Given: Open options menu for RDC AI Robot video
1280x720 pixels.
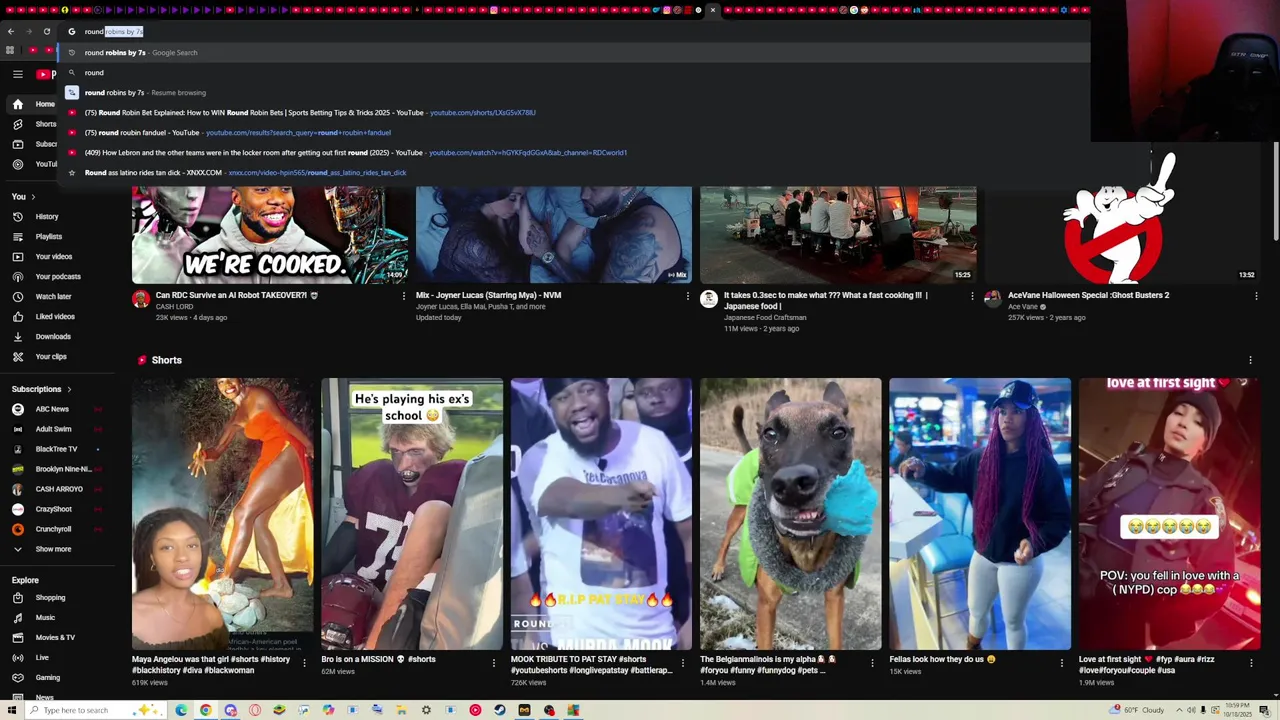Looking at the screenshot, I should pos(404,296).
